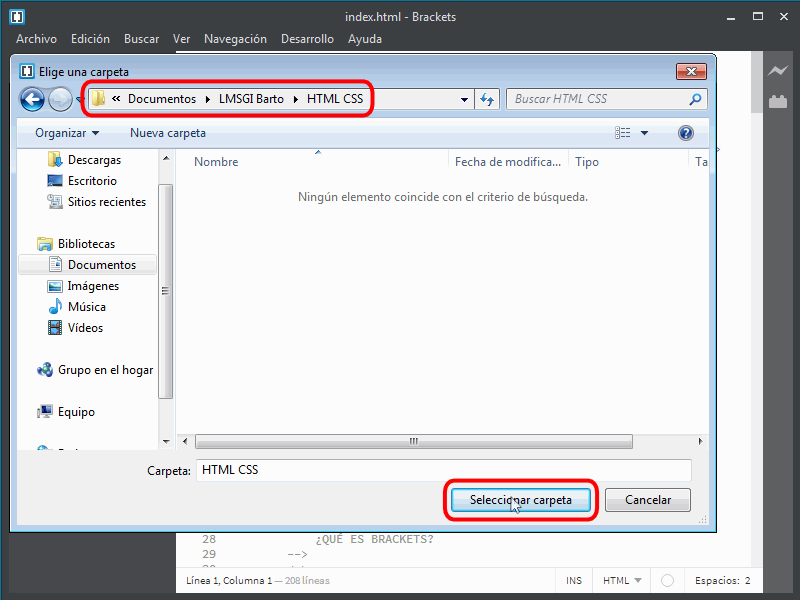The height and width of the screenshot is (600, 800).
Task: Click the search magnifier icon
Action: point(695,99)
